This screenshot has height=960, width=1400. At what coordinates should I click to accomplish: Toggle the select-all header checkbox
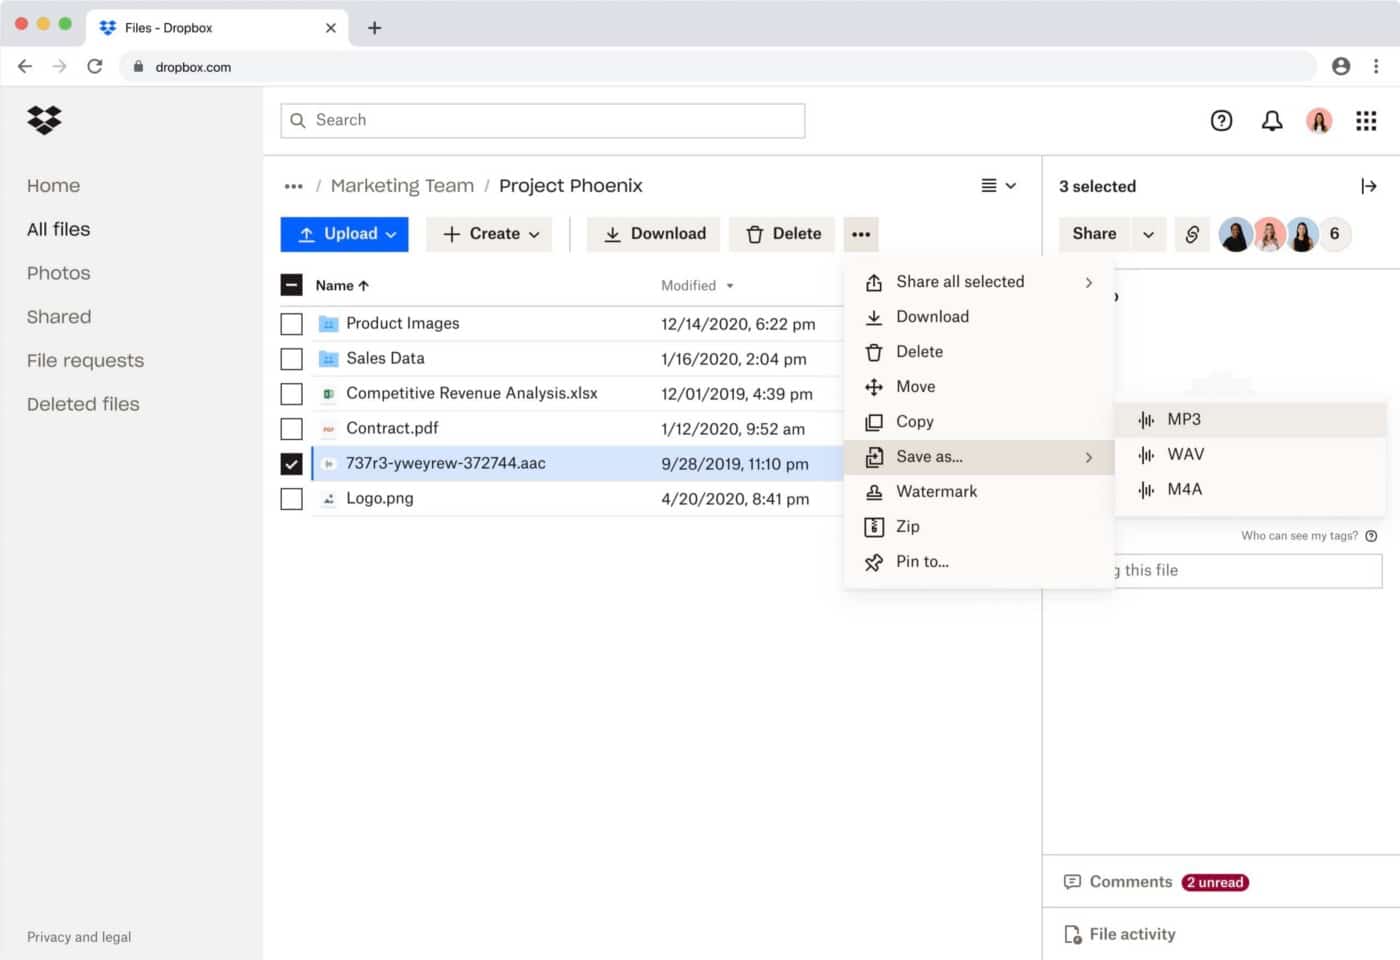pos(291,286)
